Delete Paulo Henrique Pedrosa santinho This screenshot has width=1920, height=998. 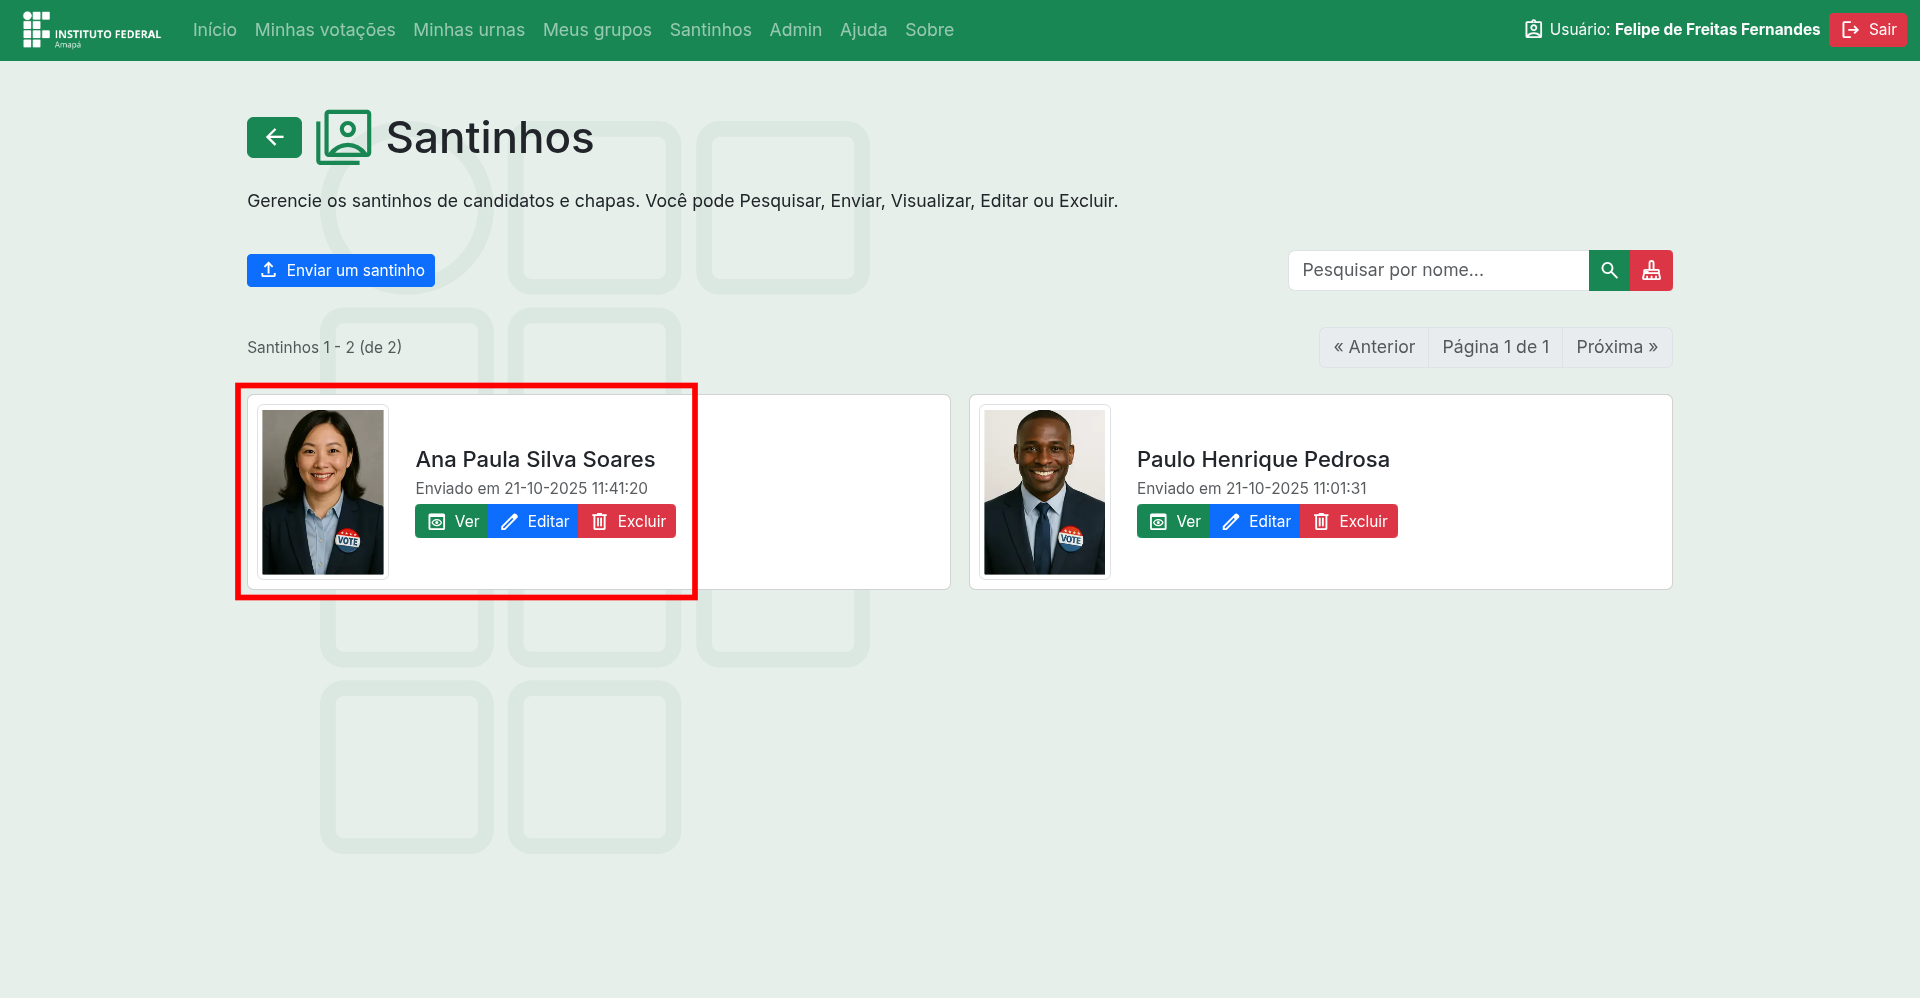click(1349, 522)
